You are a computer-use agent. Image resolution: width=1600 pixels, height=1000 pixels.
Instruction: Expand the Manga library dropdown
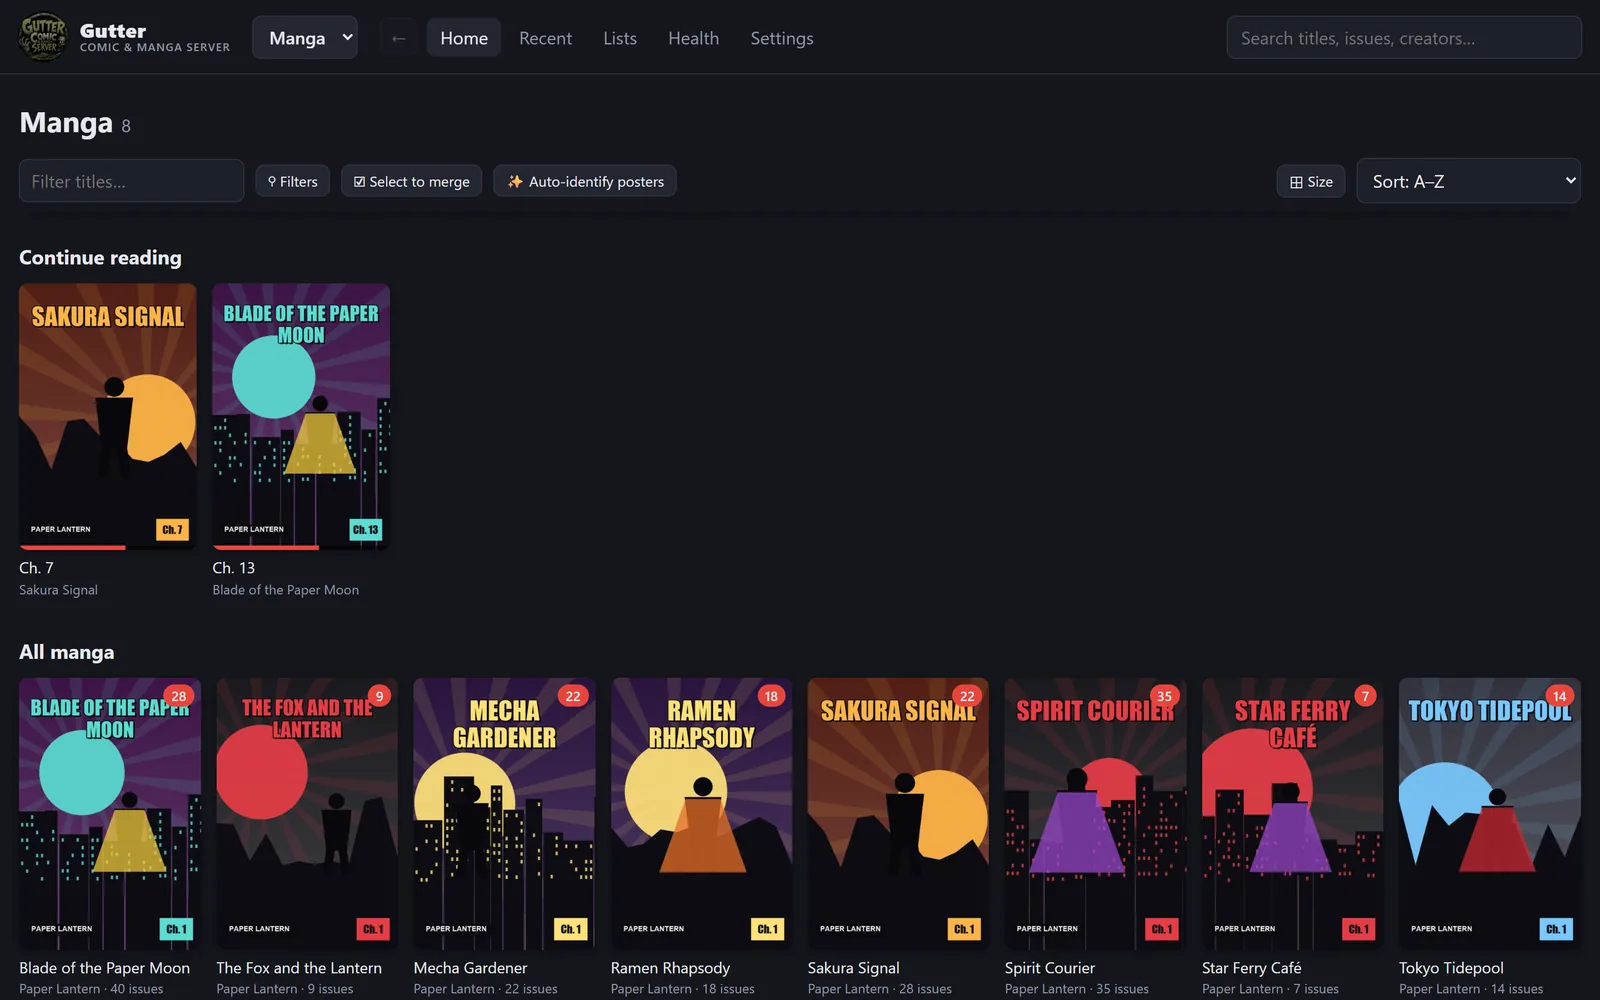(x=305, y=38)
